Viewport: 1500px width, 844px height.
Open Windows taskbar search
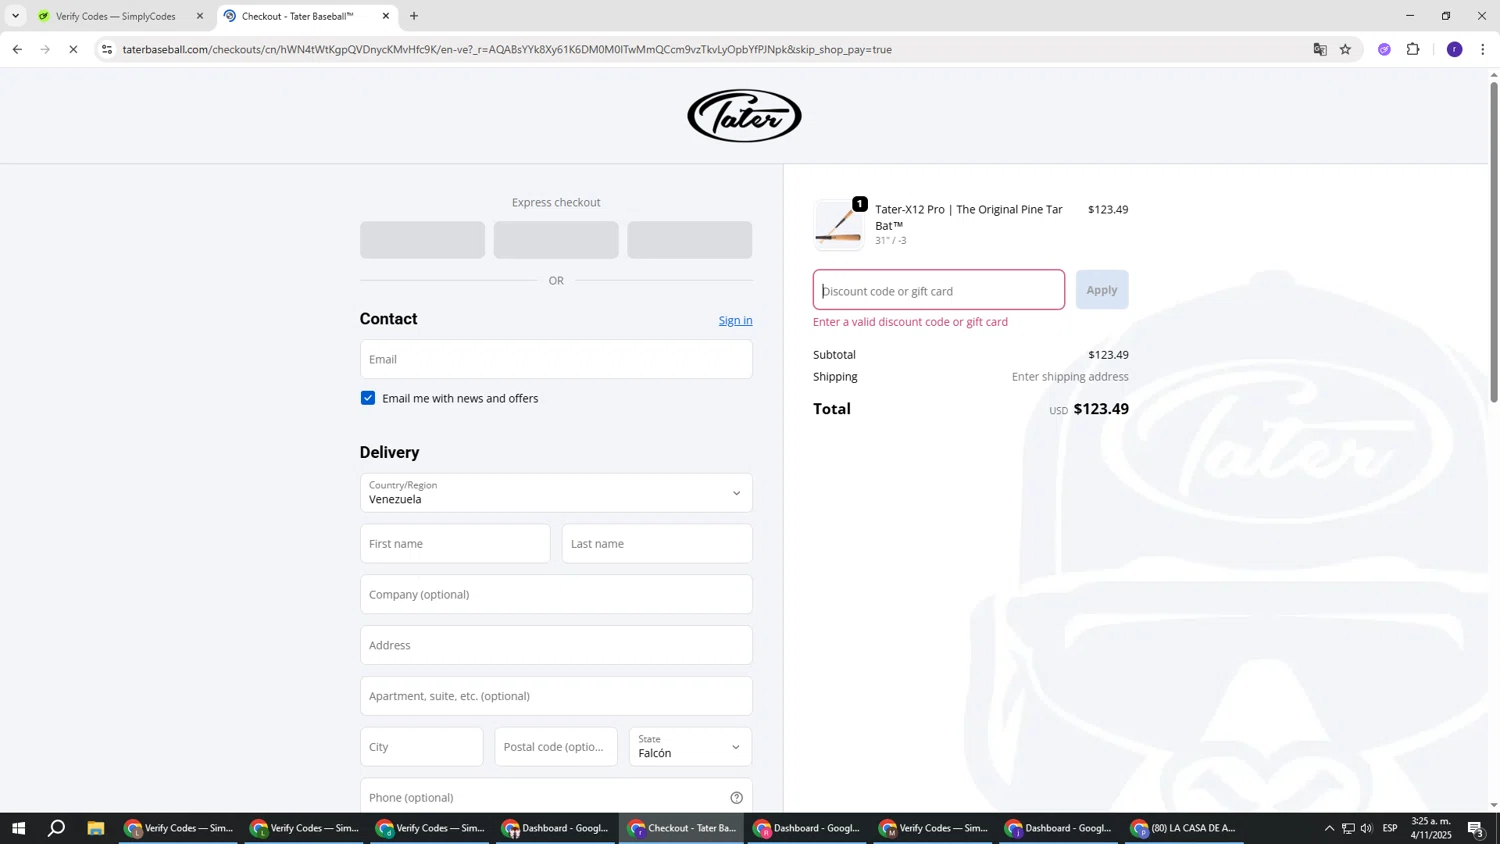point(57,828)
